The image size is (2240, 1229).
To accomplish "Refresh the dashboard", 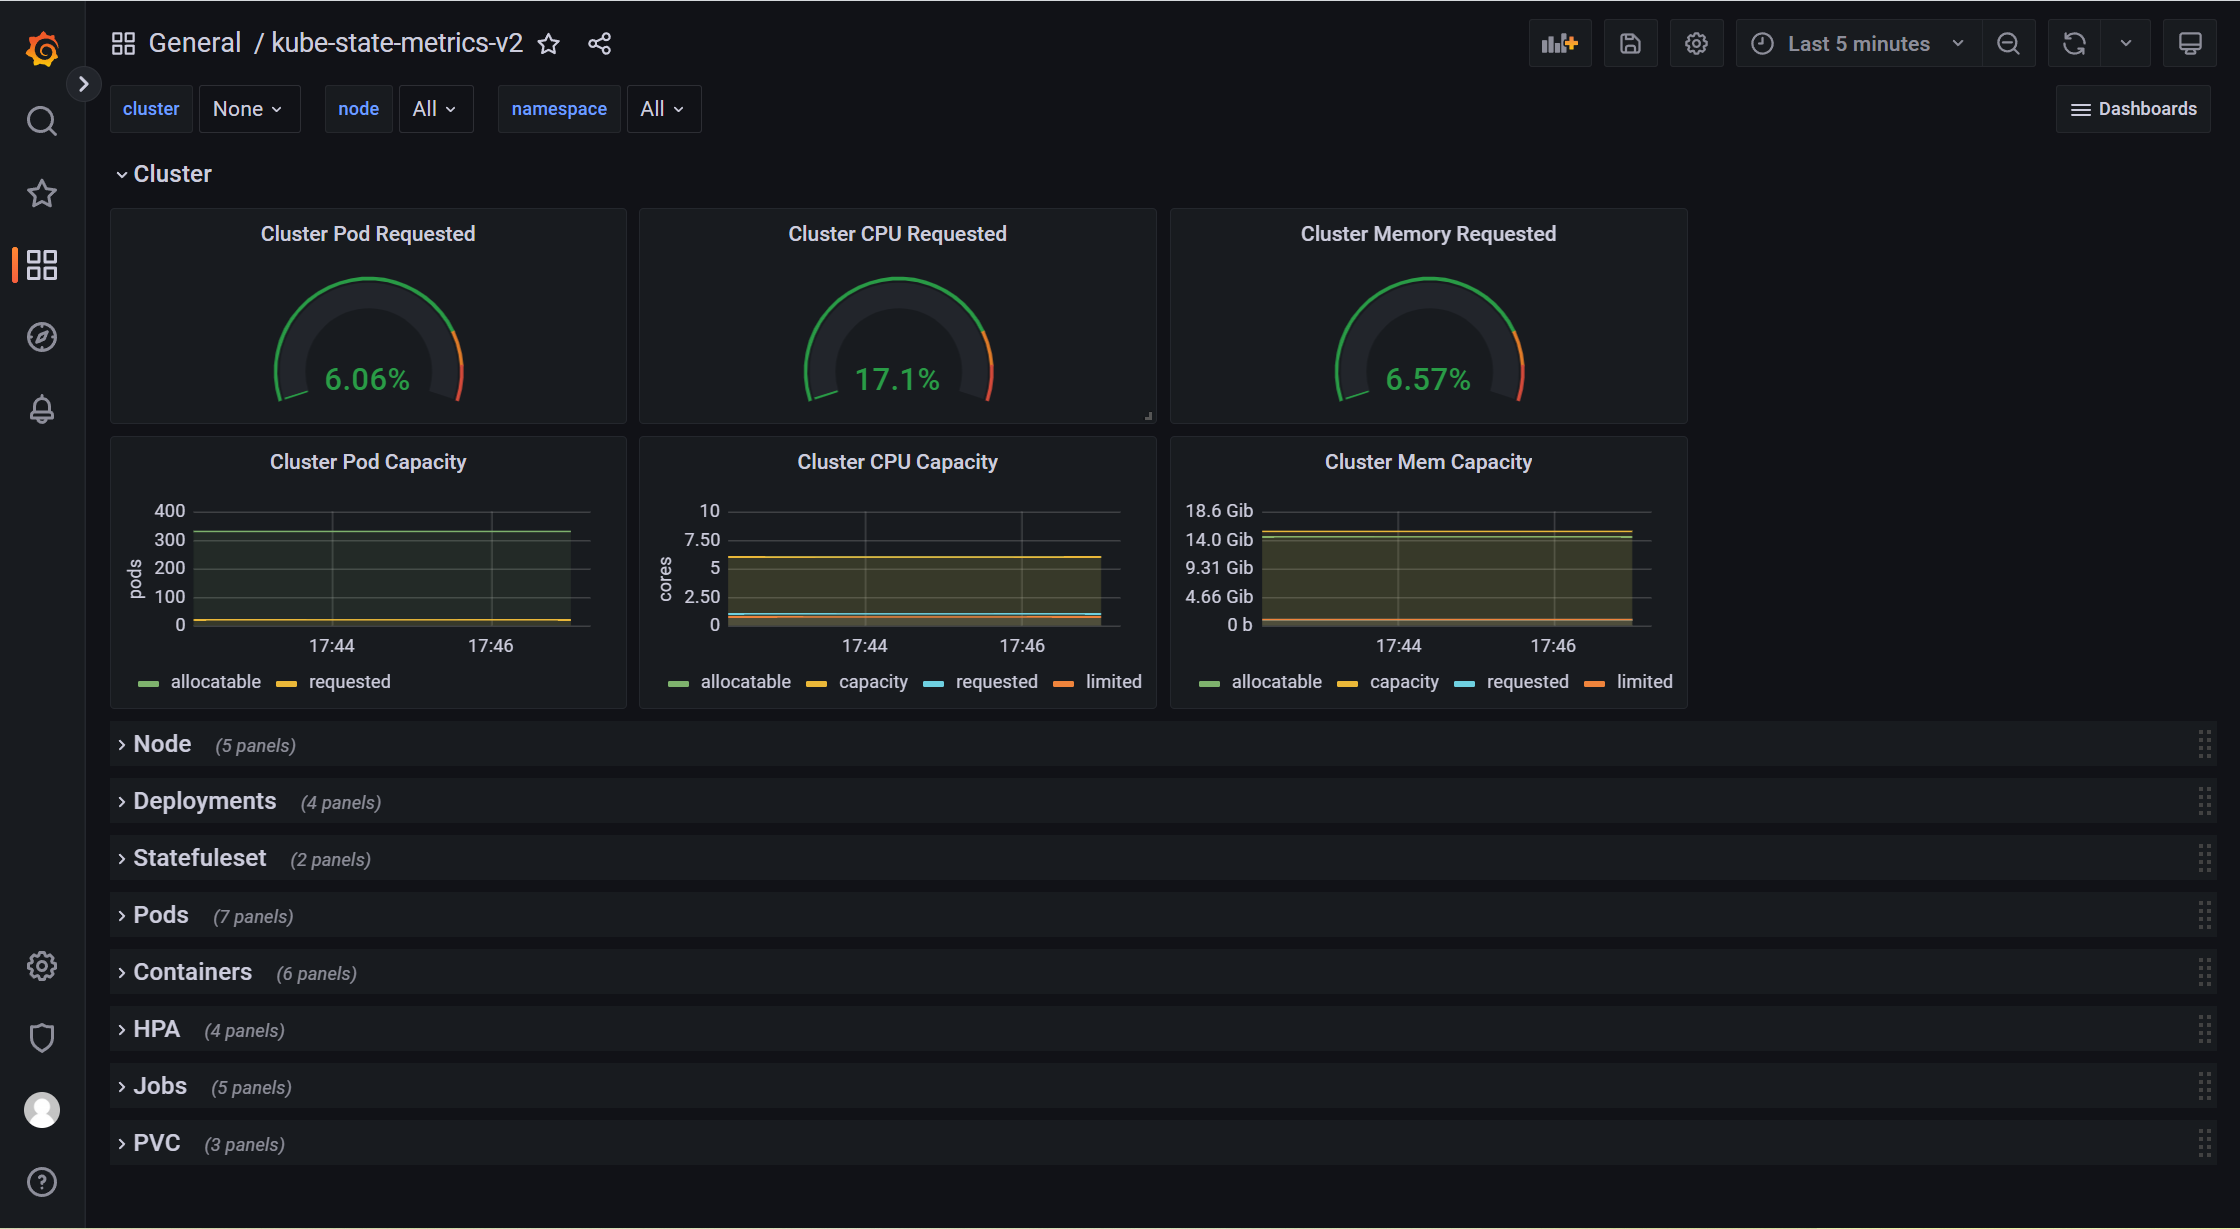I will (2074, 44).
